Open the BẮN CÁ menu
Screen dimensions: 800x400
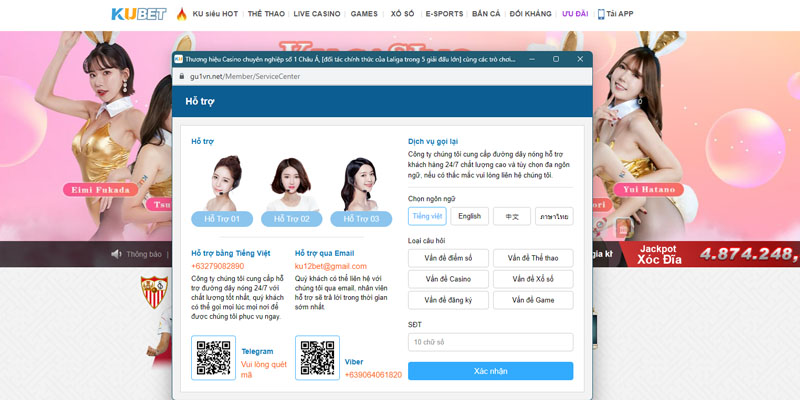point(486,14)
